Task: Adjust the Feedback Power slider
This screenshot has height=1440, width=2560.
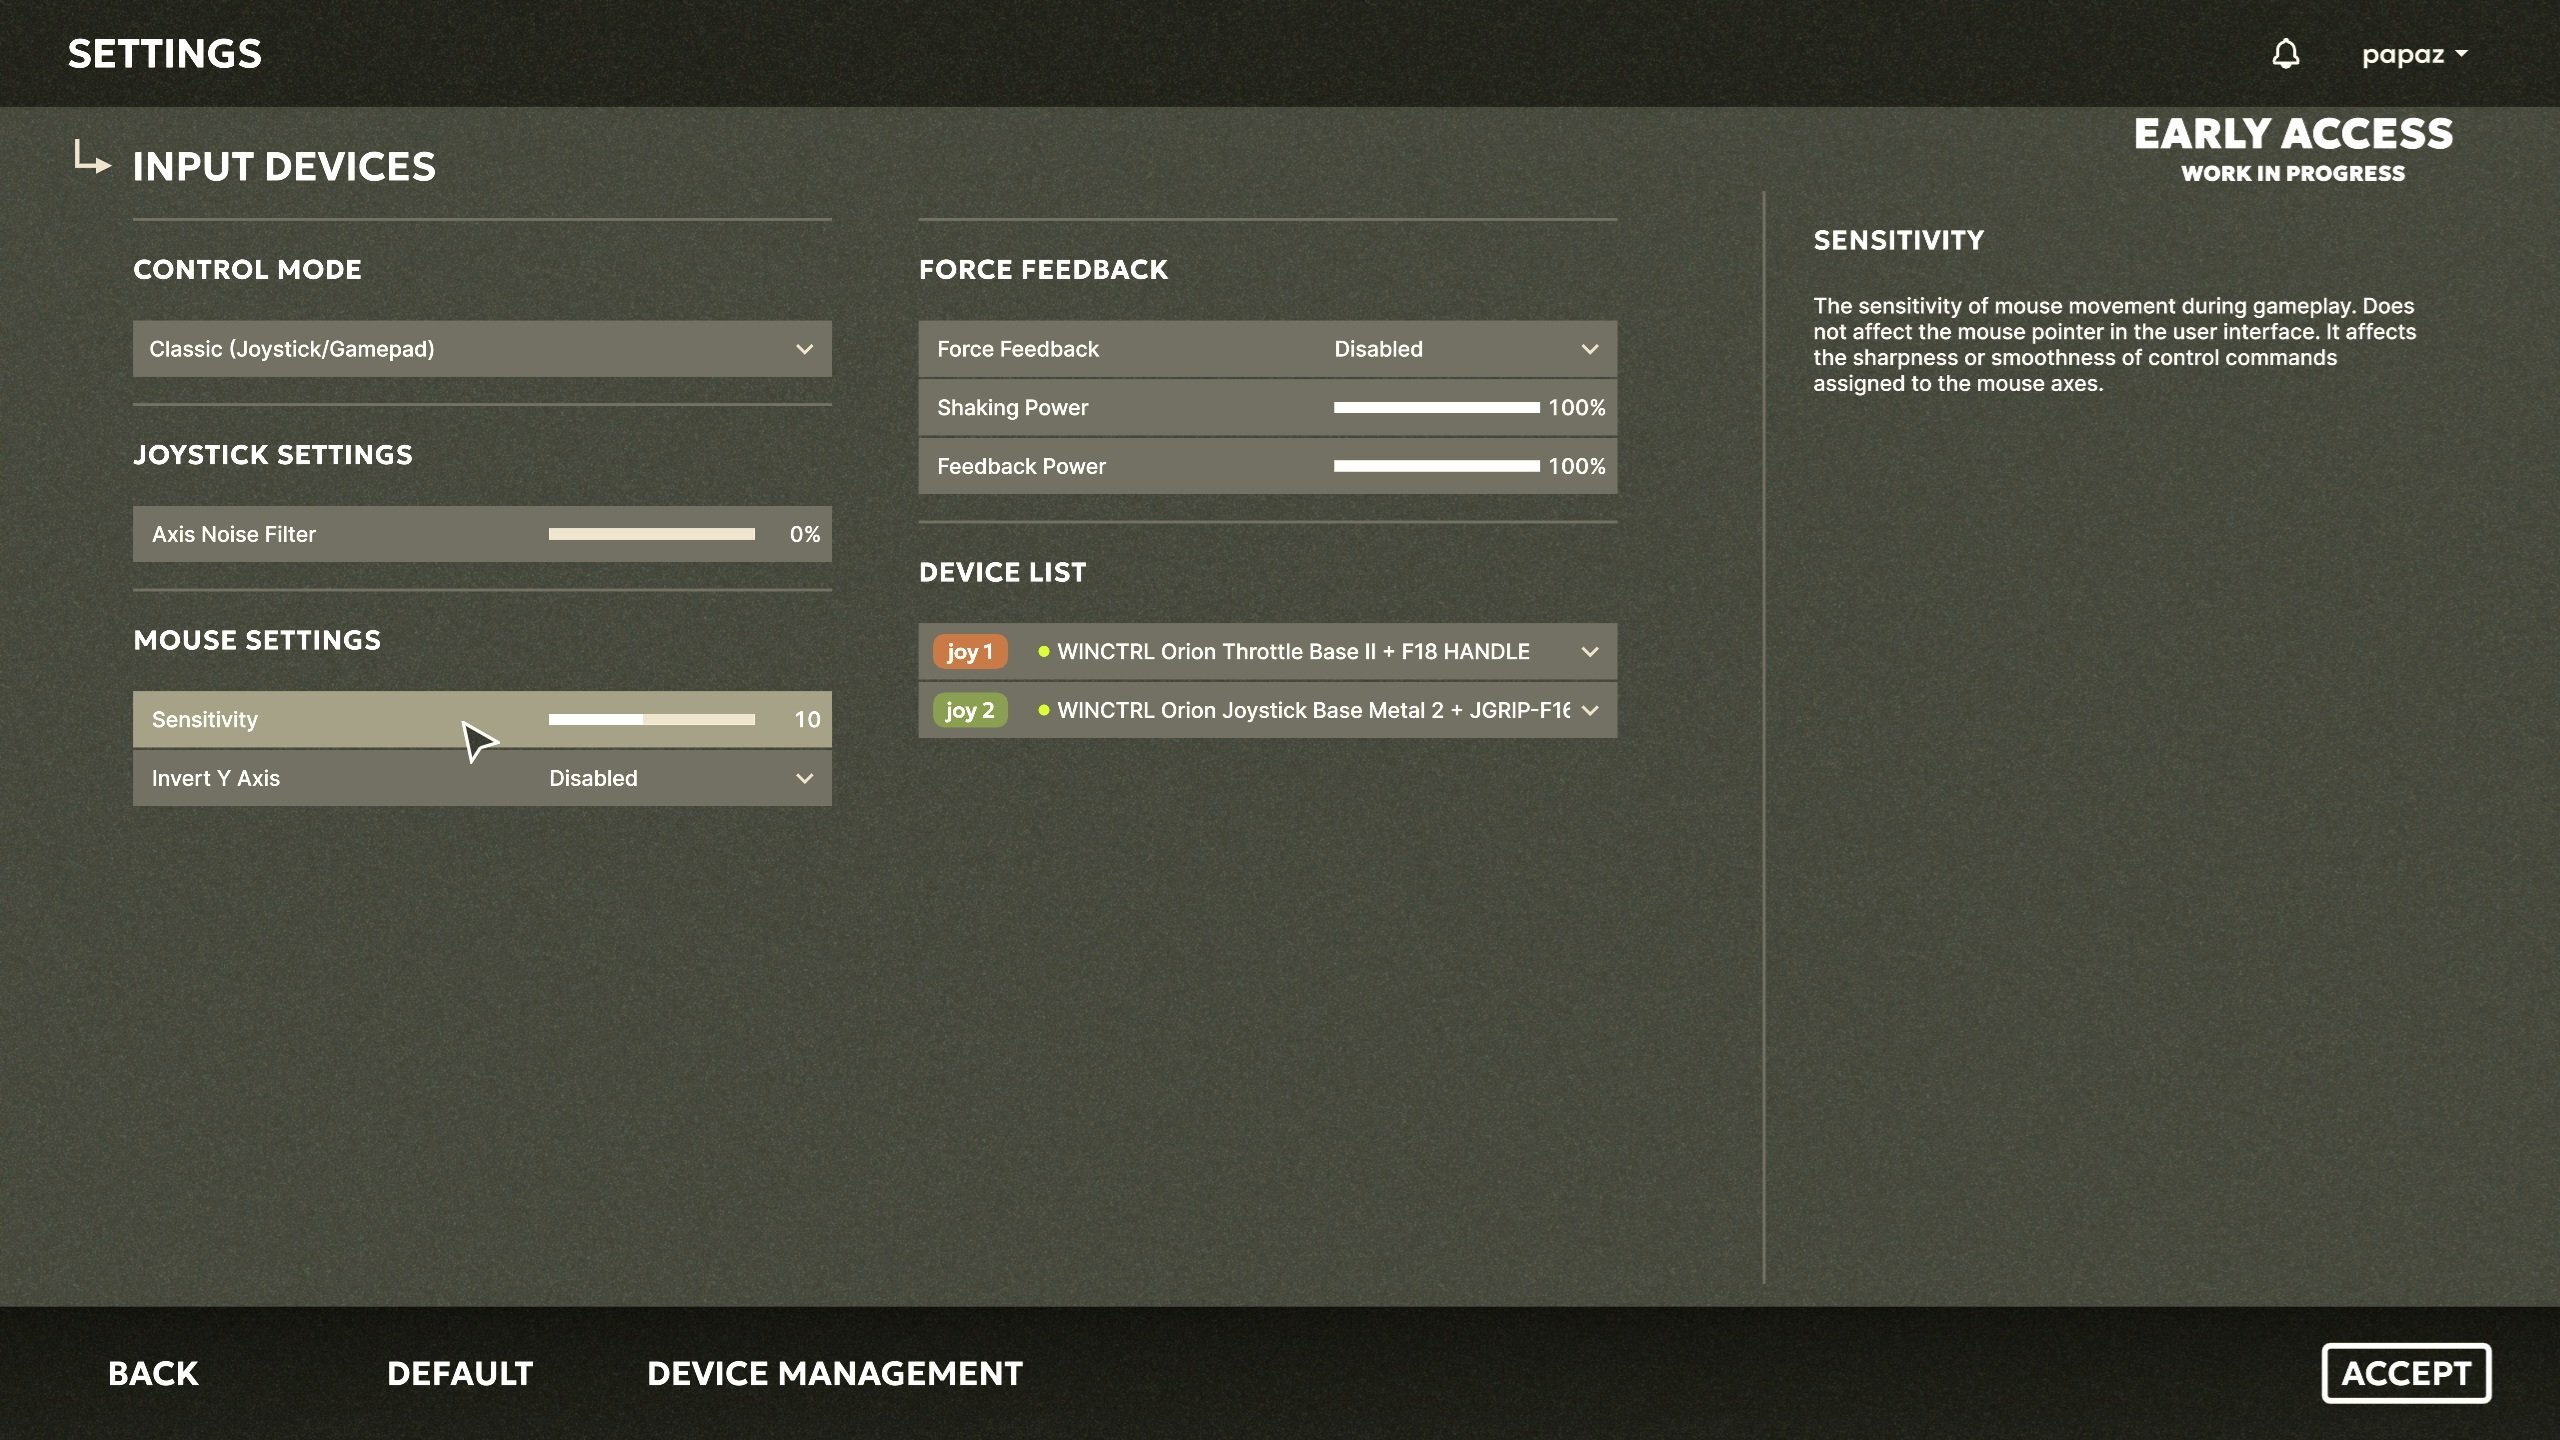Action: (1436, 466)
